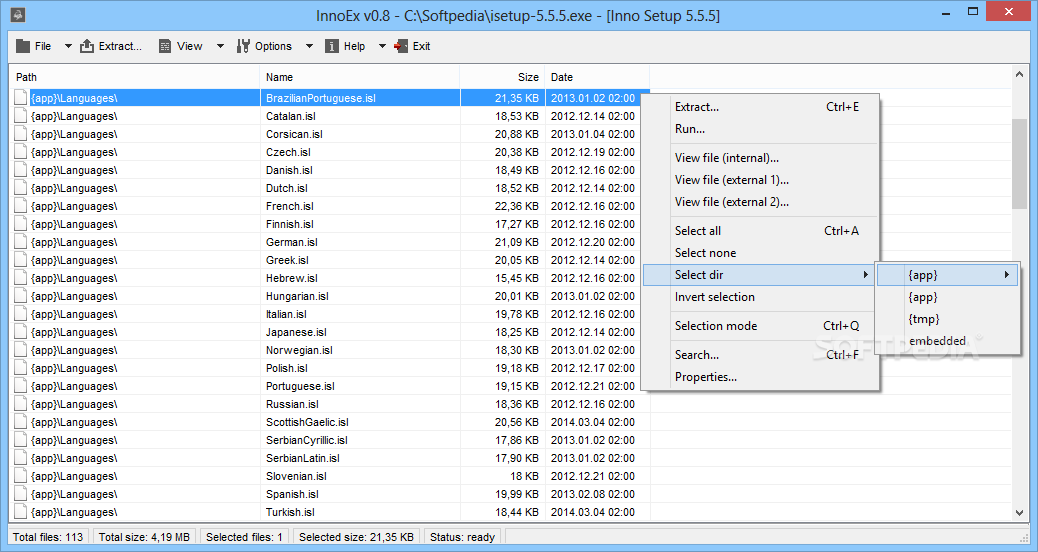Screen dimensions: 1038x552
Task: Open Properties... from context menu
Action: coord(761,377)
